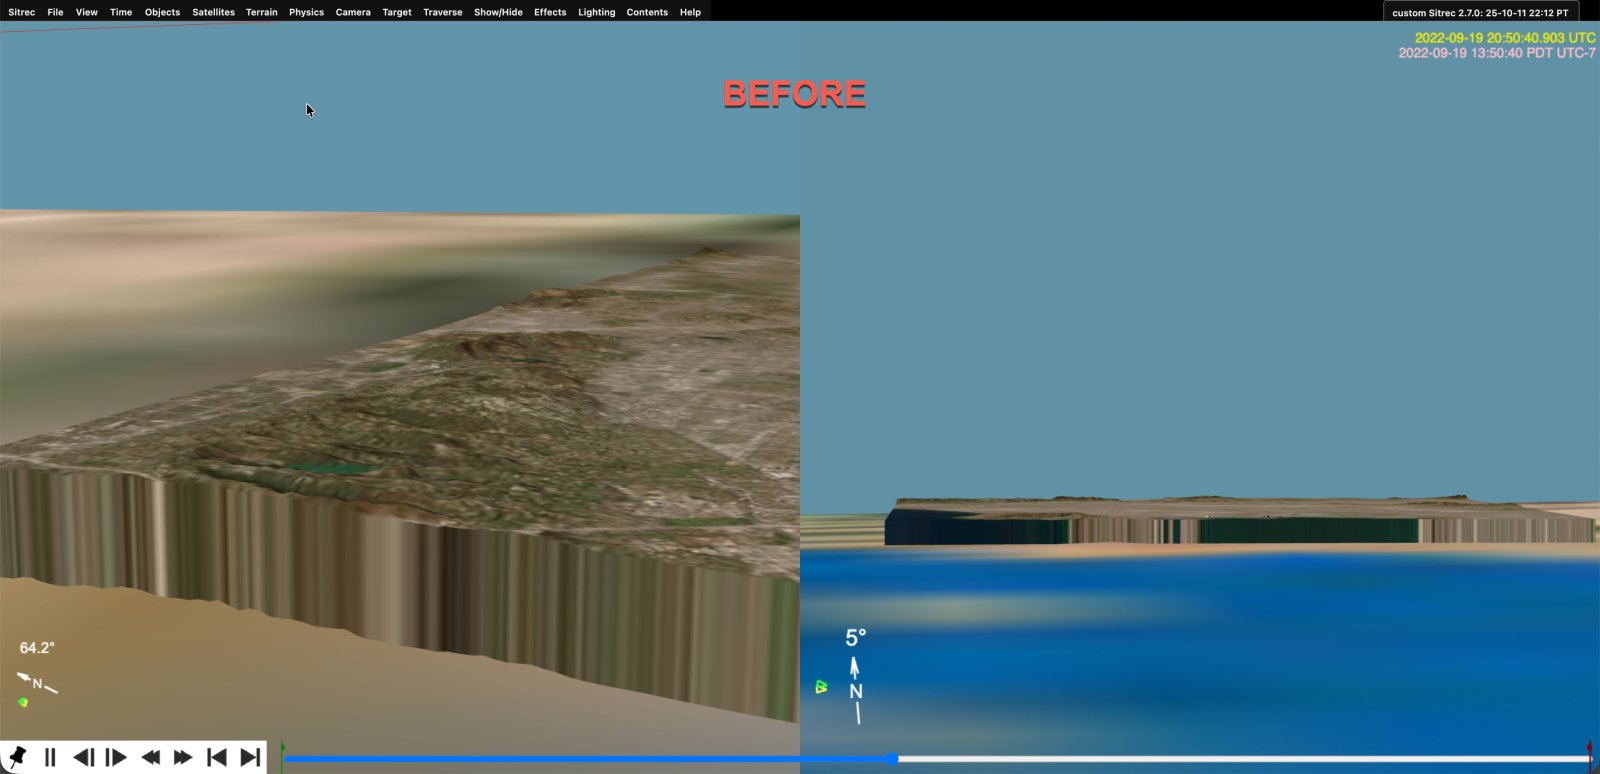Open the Sitrec menu
The width and height of the screenshot is (1600, 774).
coord(21,12)
